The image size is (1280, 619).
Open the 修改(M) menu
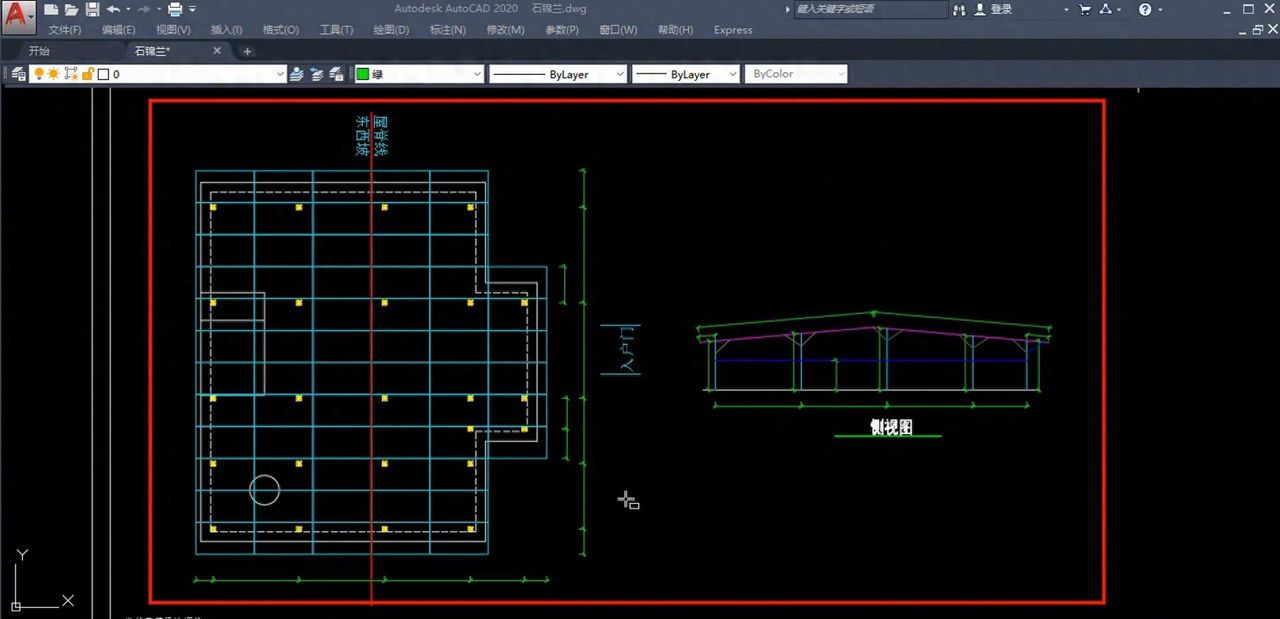coord(505,30)
